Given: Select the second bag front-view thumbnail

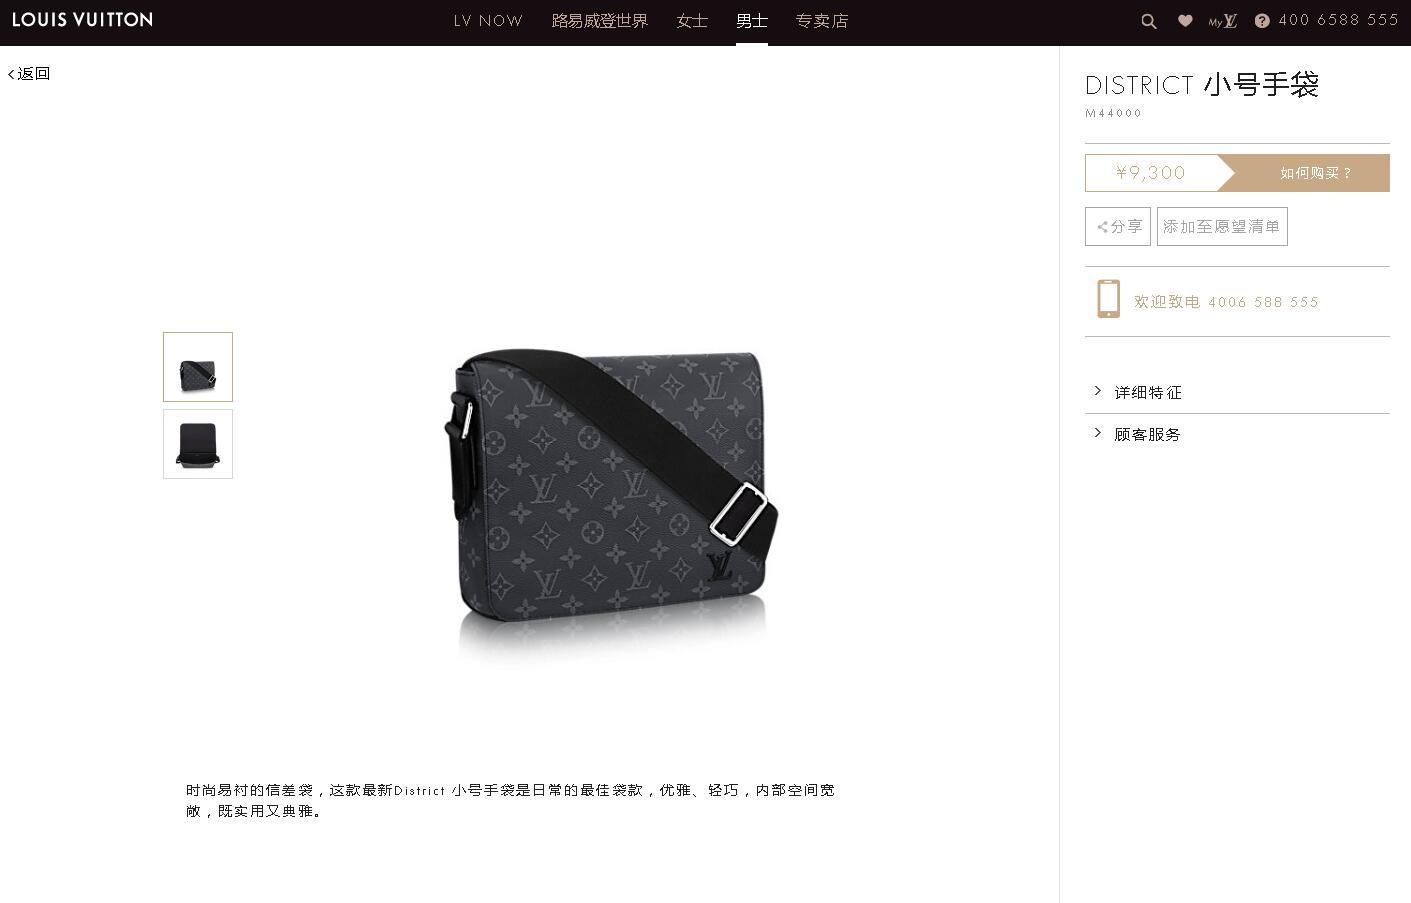Looking at the screenshot, I should 198,444.
